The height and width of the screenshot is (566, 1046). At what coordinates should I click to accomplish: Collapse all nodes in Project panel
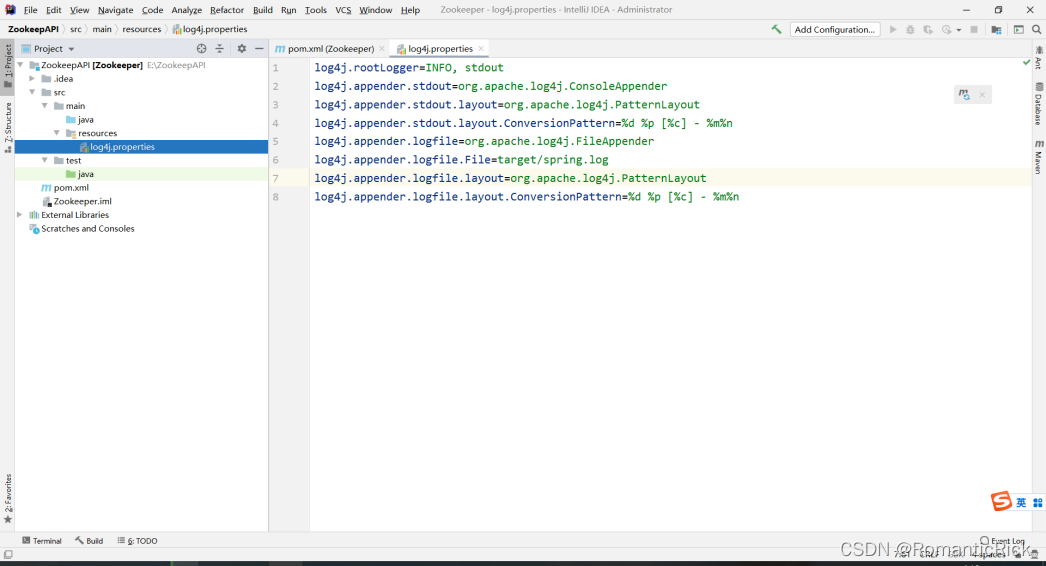click(x=219, y=49)
